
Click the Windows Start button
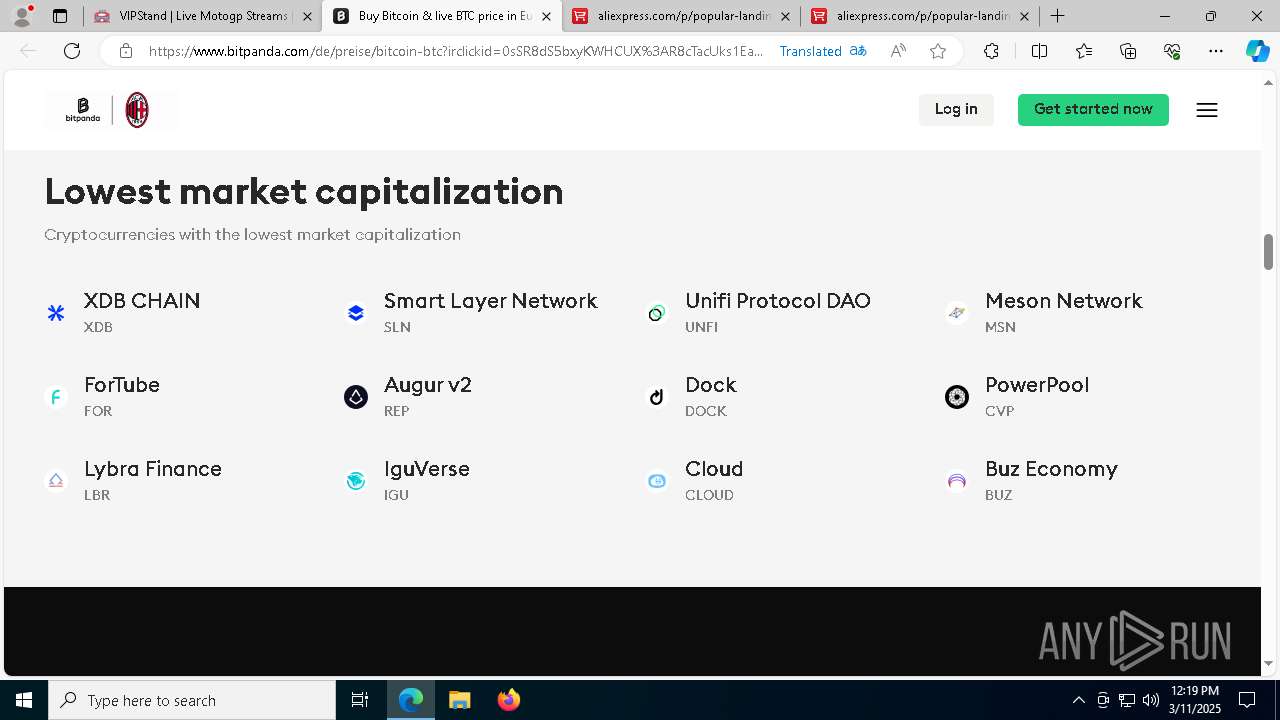[x=24, y=700]
